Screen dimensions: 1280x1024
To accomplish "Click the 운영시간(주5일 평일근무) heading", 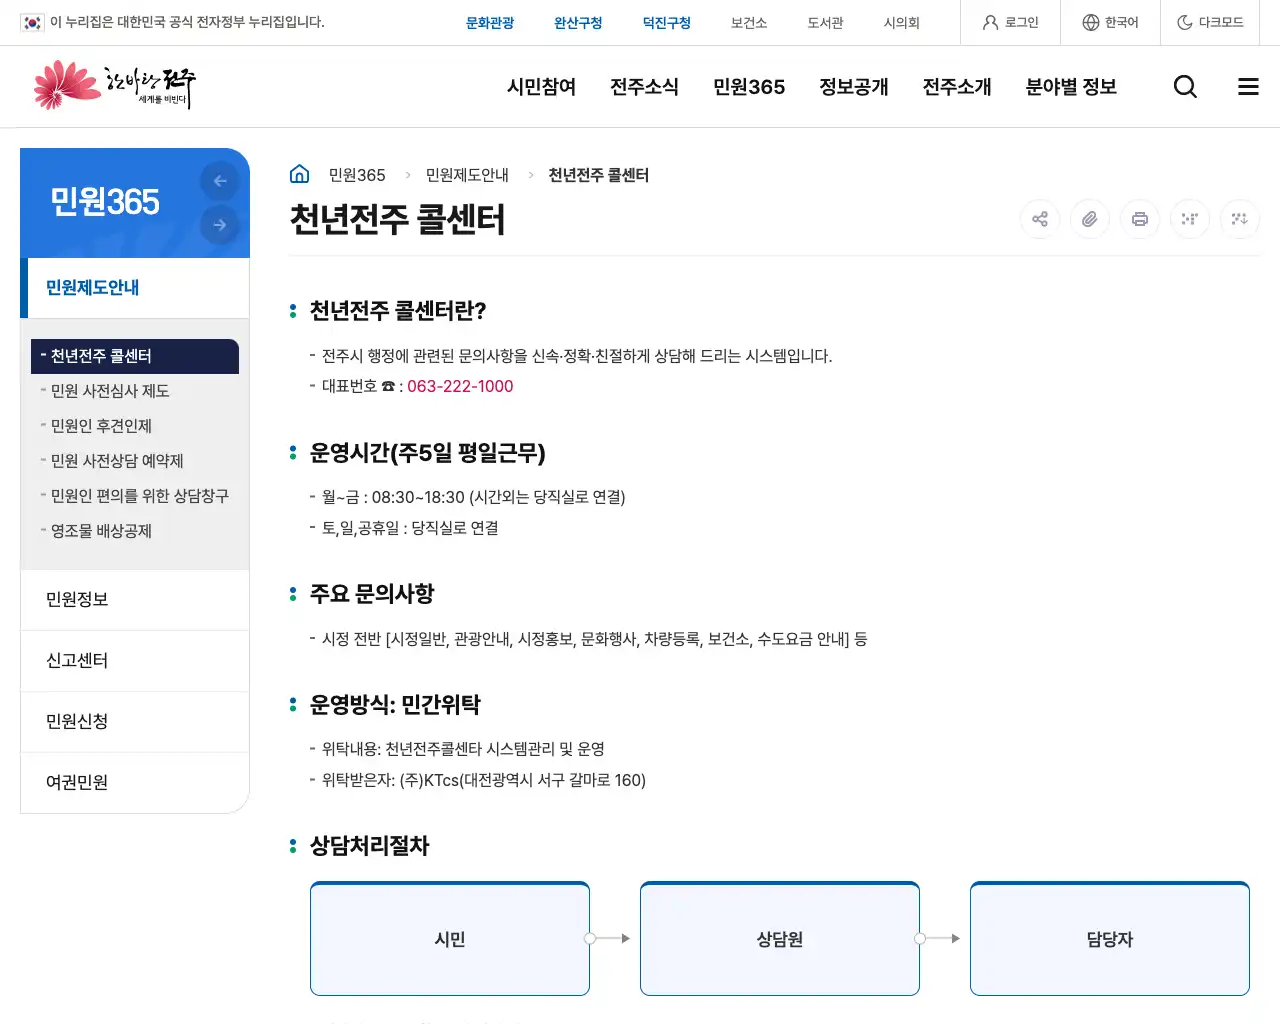I will click(428, 453).
